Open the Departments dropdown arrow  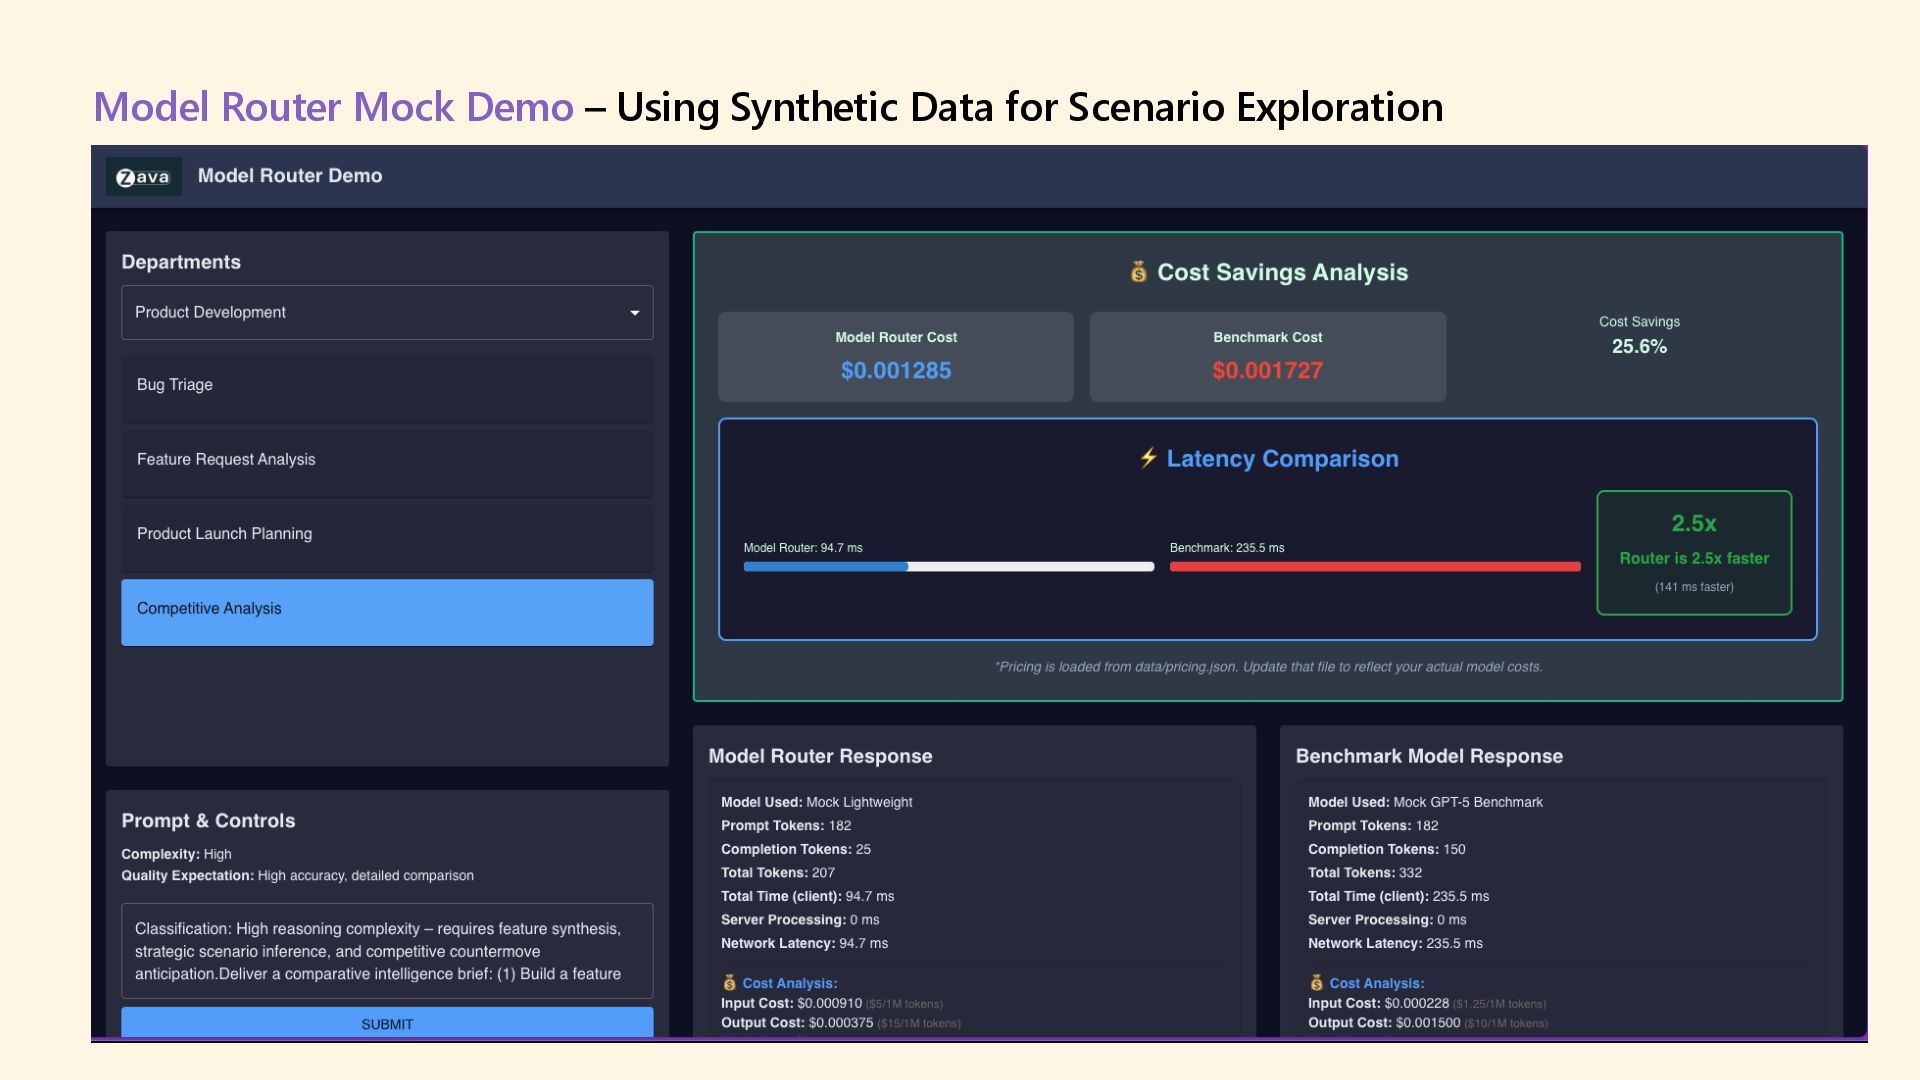coord(634,313)
